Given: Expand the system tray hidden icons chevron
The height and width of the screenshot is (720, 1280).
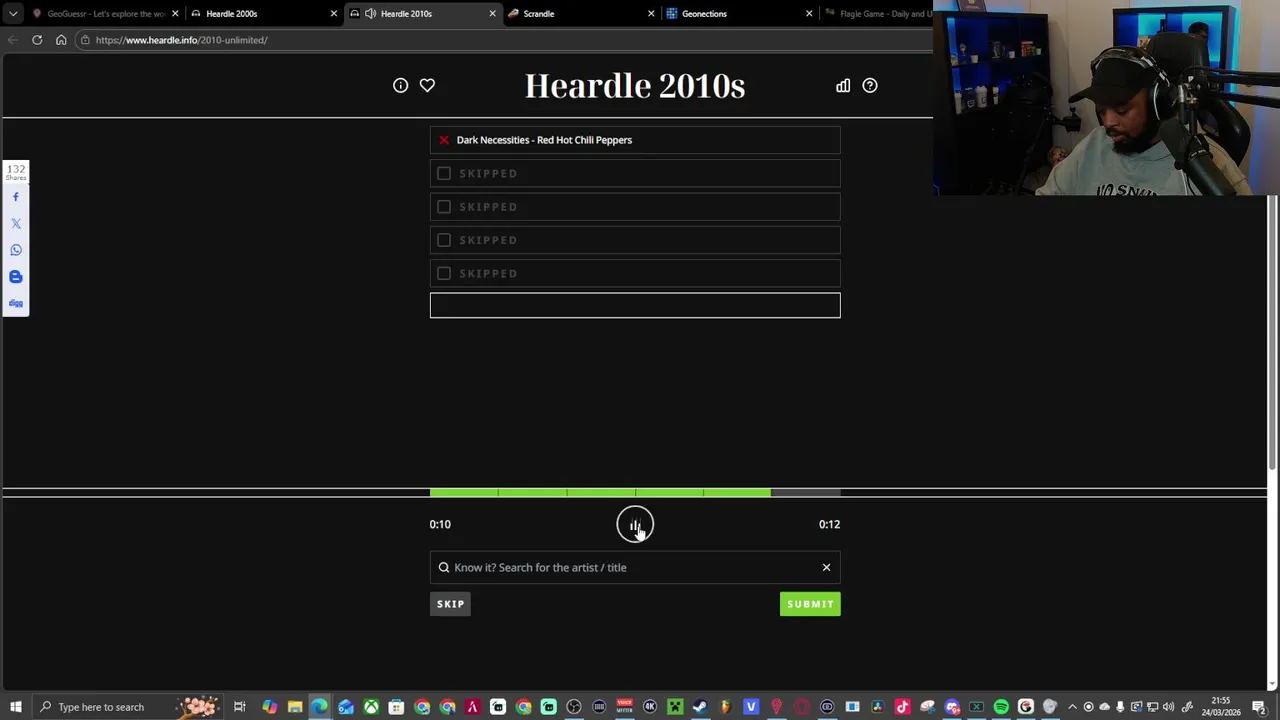Looking at the screenshot, I should pyautogui.click(x=1072, y=707).
